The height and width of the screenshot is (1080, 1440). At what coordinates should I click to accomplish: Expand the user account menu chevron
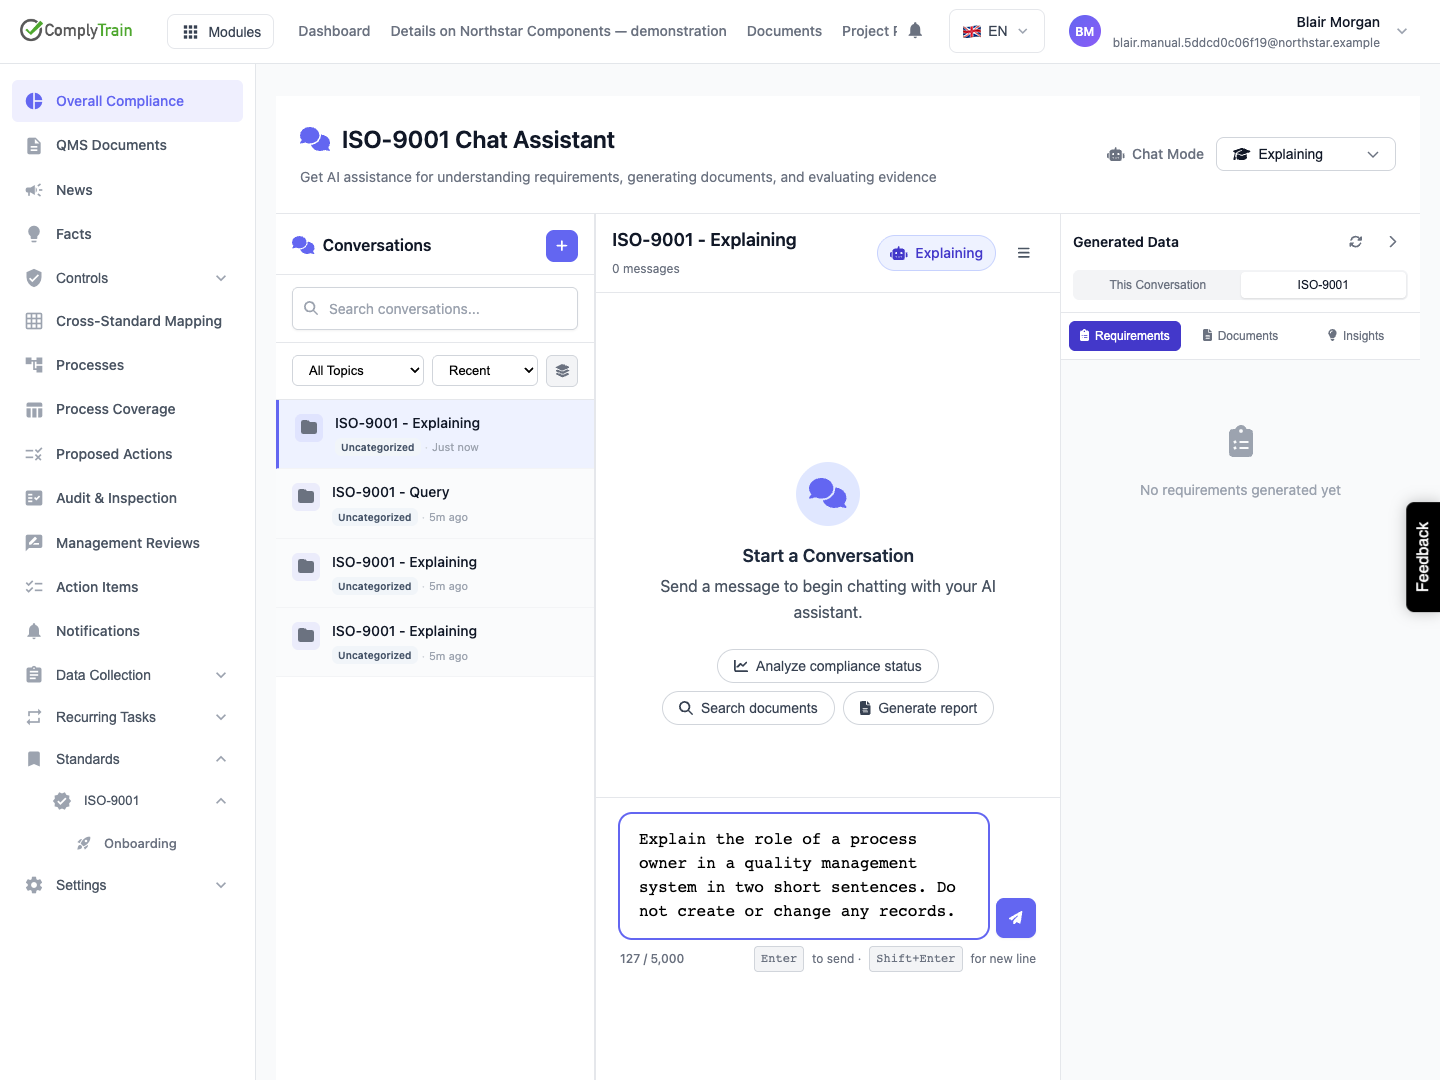click(x=1402, y=31)
